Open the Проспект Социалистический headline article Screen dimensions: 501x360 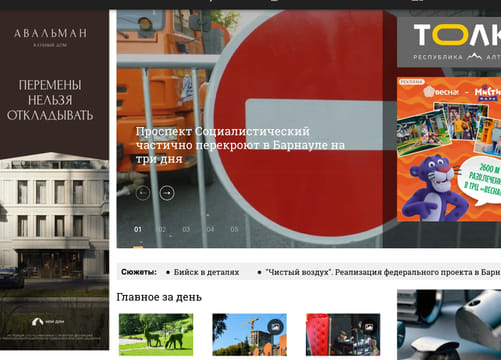click(x=240, y=145)
